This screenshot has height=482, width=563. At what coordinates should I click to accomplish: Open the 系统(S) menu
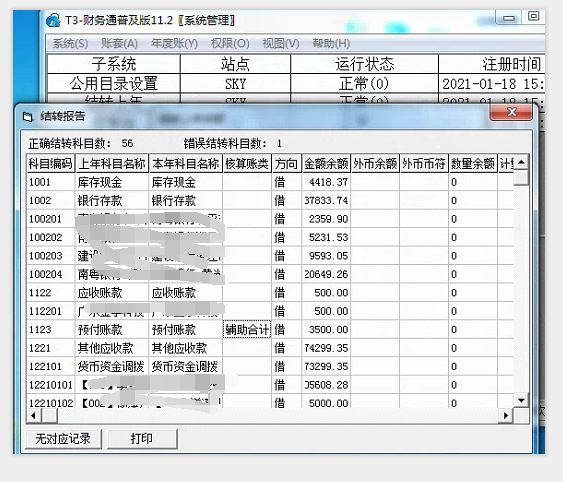70,44
